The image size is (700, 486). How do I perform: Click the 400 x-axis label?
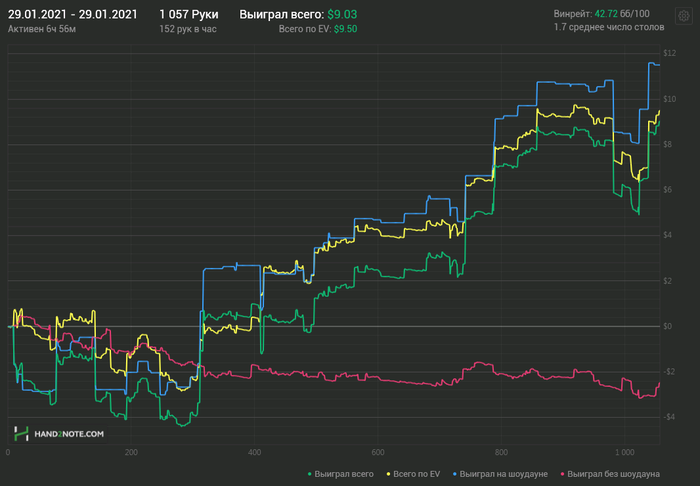coord(254,453)
